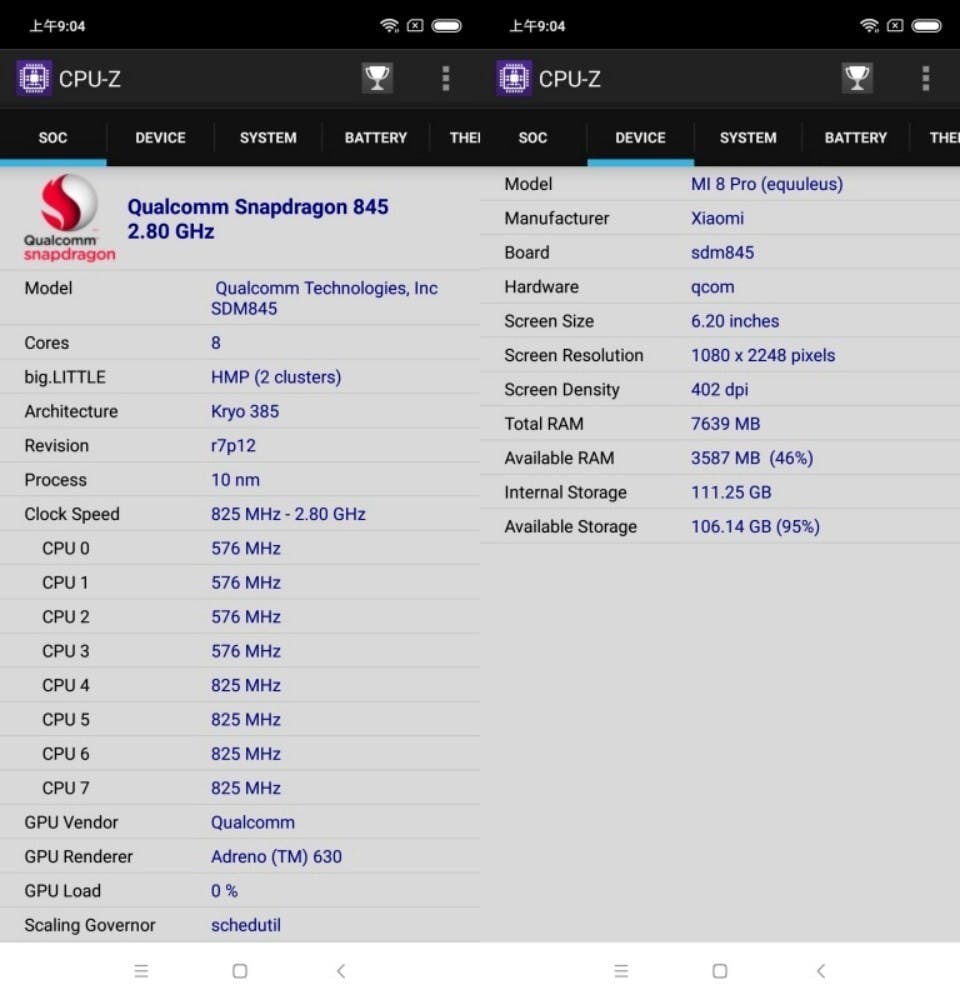Open overflow menu in left CPU-Z screen

(446, 78)
